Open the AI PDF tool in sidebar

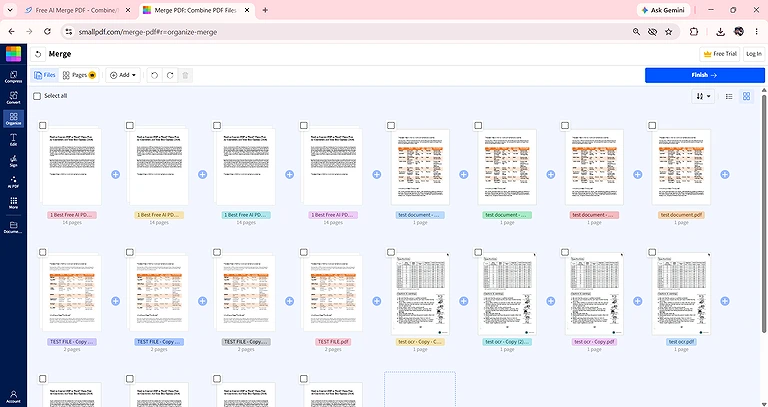tap(13, 182)
